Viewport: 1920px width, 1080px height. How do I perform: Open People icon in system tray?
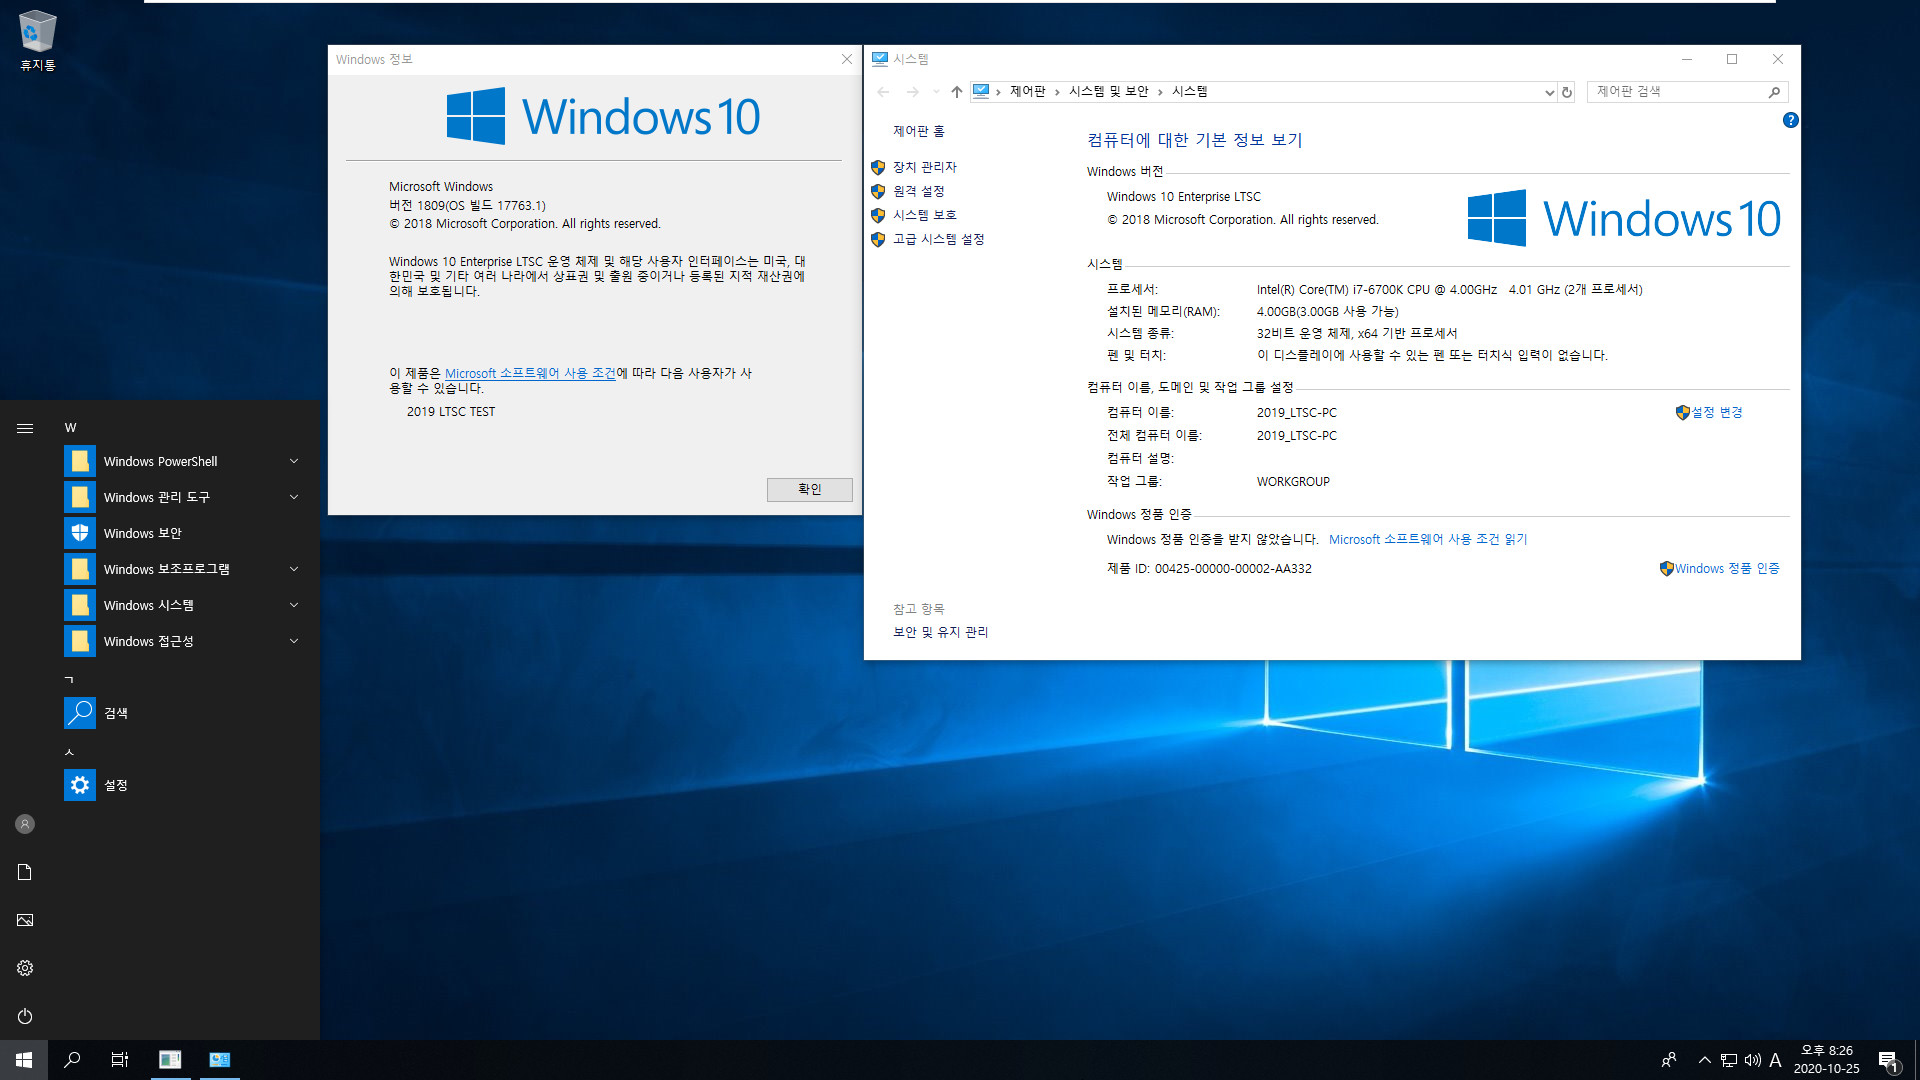[1668, 1060]
